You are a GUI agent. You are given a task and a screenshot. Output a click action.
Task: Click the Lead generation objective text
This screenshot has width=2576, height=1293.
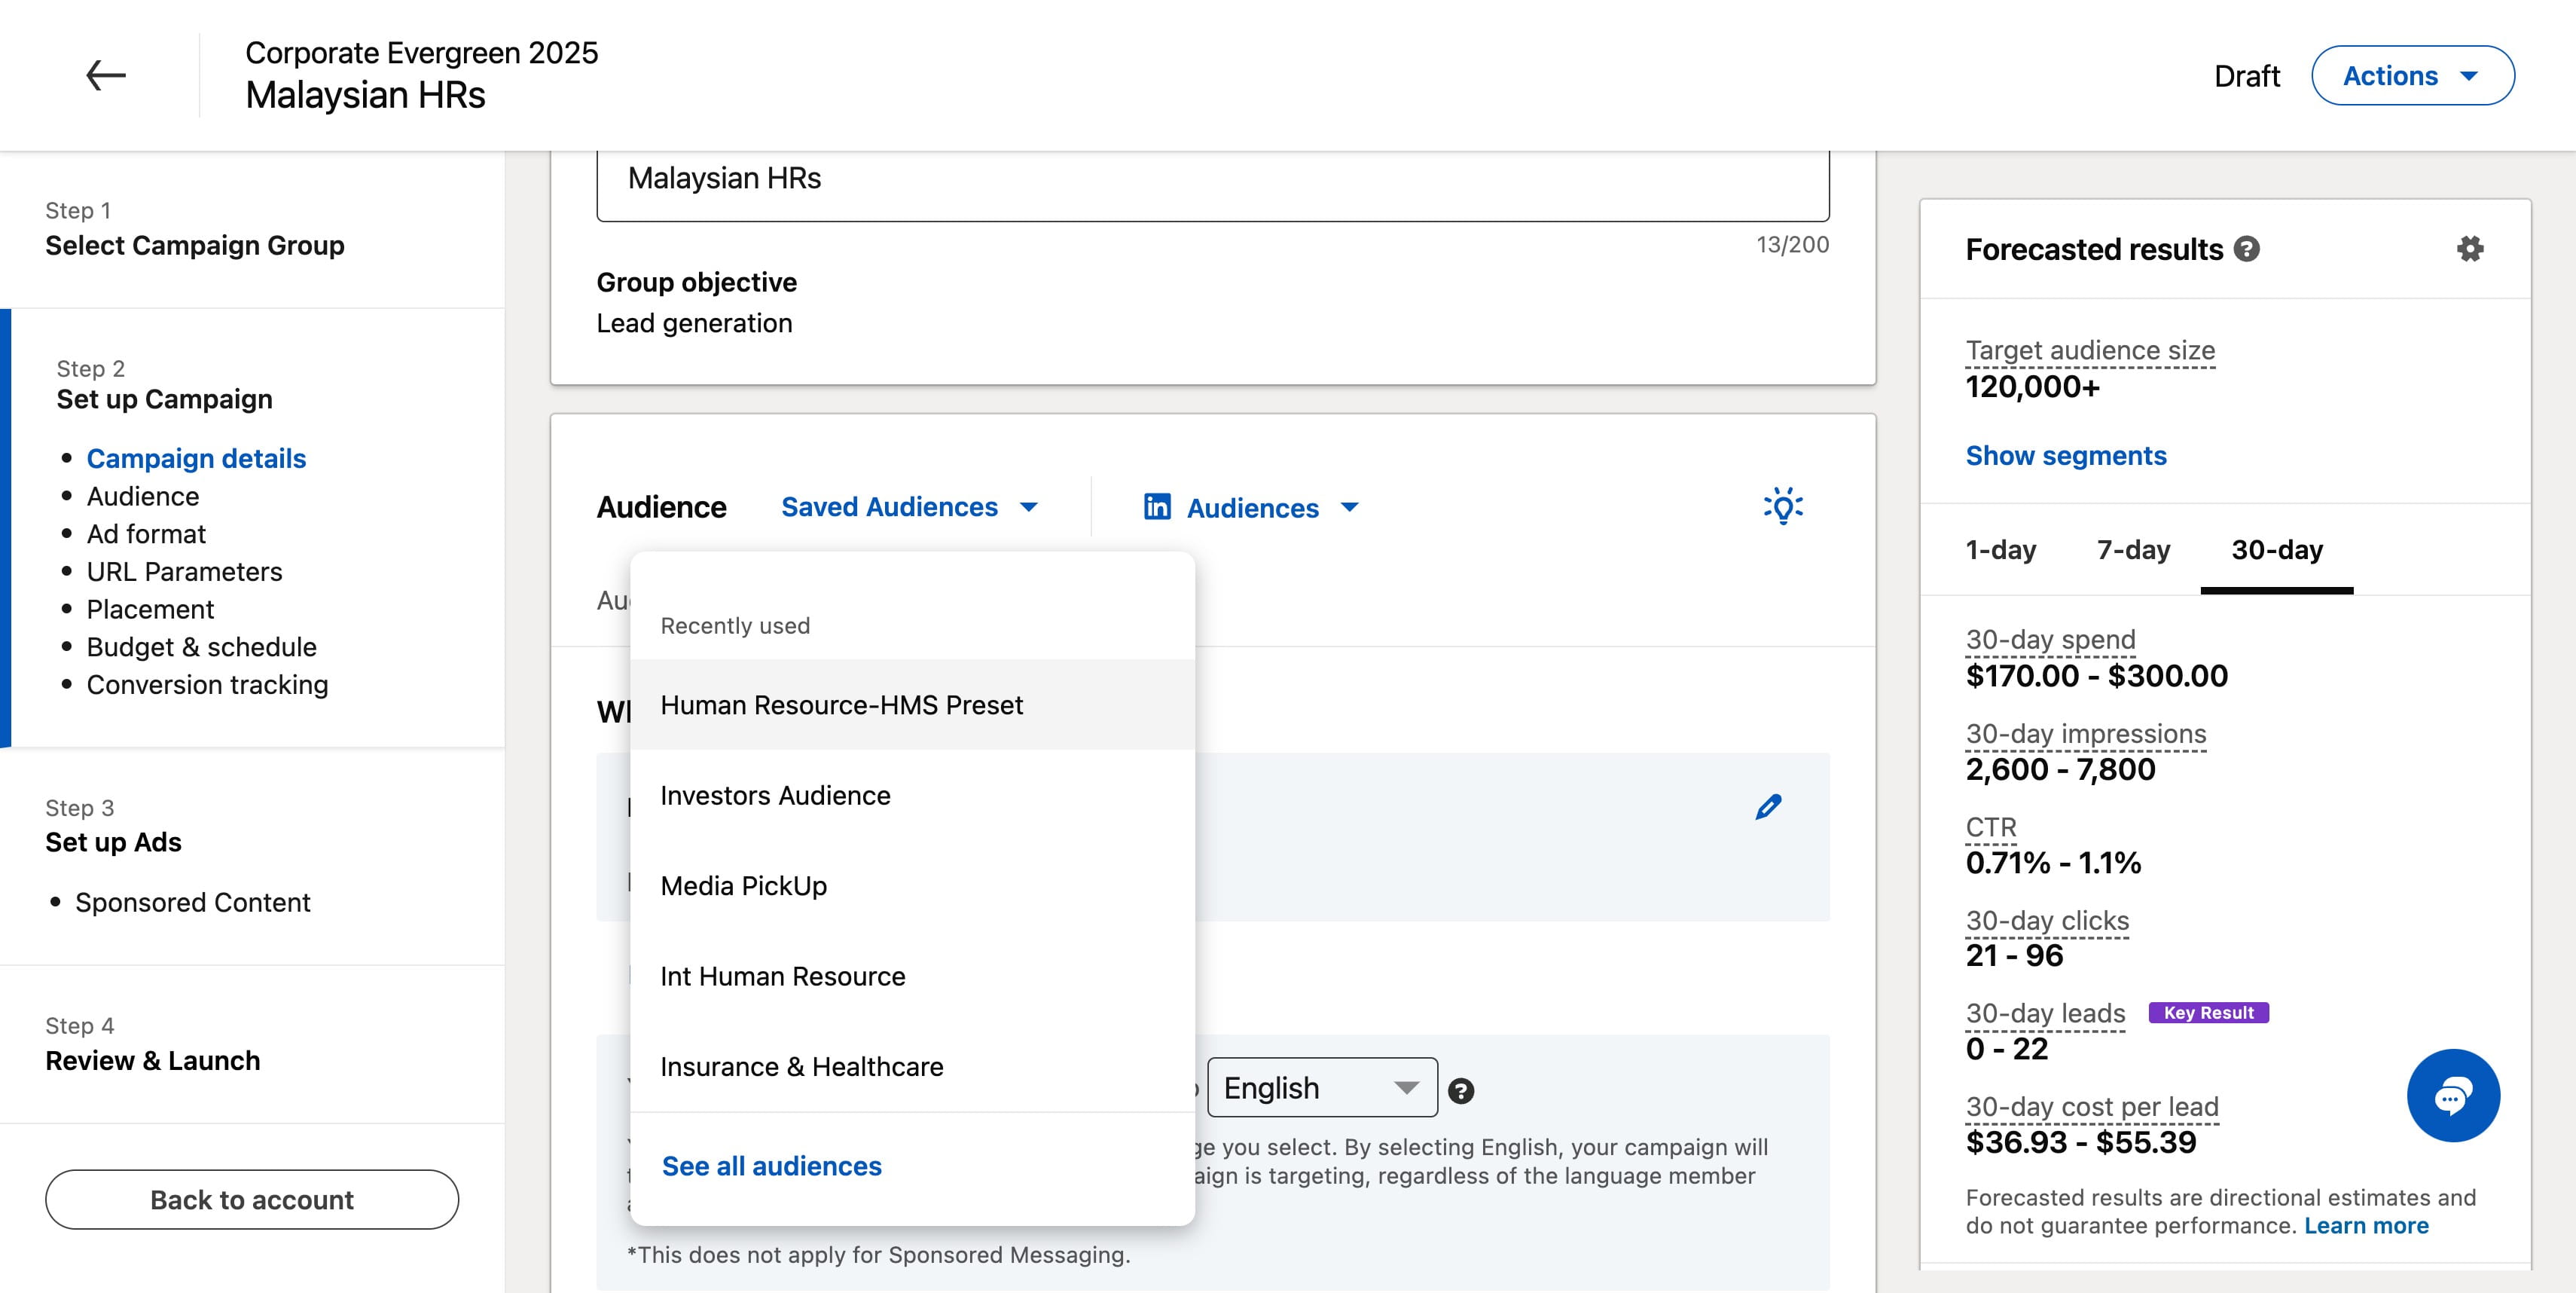694,323
